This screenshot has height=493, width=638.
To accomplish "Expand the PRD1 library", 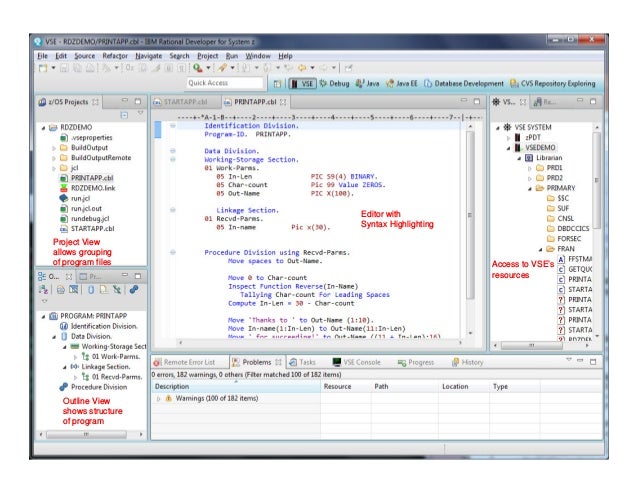I will click(529, 168).
